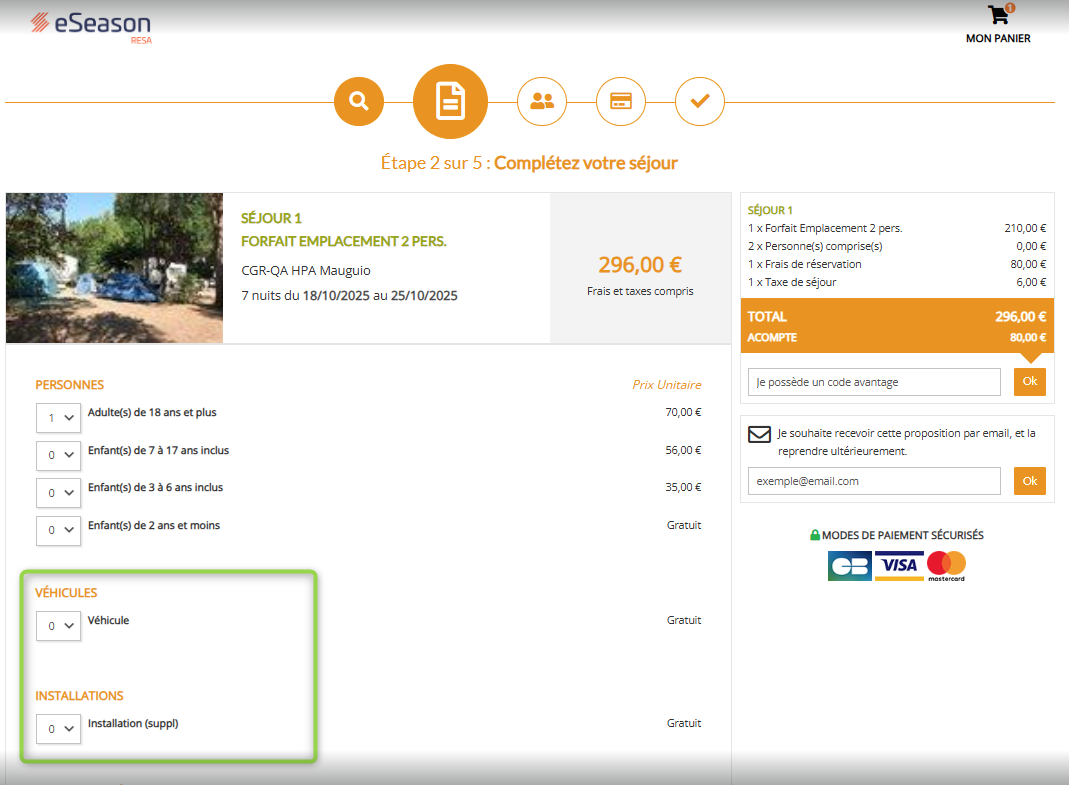Screen dimensions: 1069x785
Task: Select the payment card step icon
Action: tap(621, 101)
